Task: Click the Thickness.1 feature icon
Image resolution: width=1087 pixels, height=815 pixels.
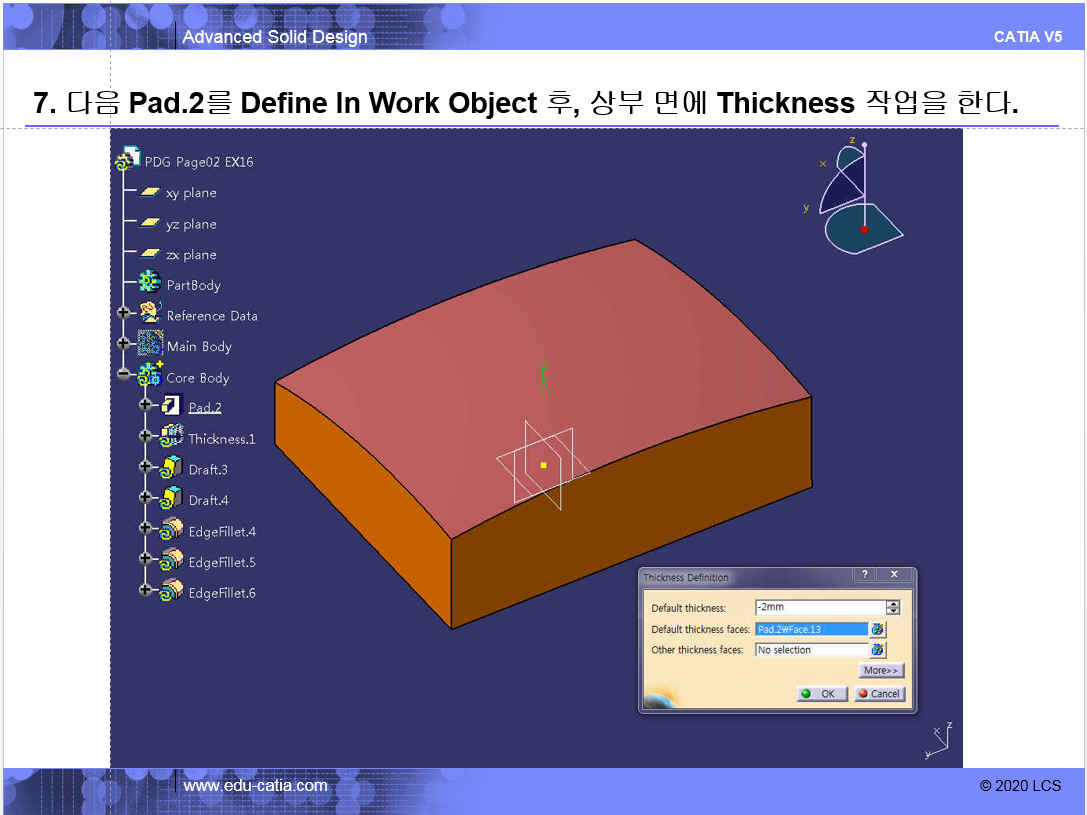Action: coord(171,437)
